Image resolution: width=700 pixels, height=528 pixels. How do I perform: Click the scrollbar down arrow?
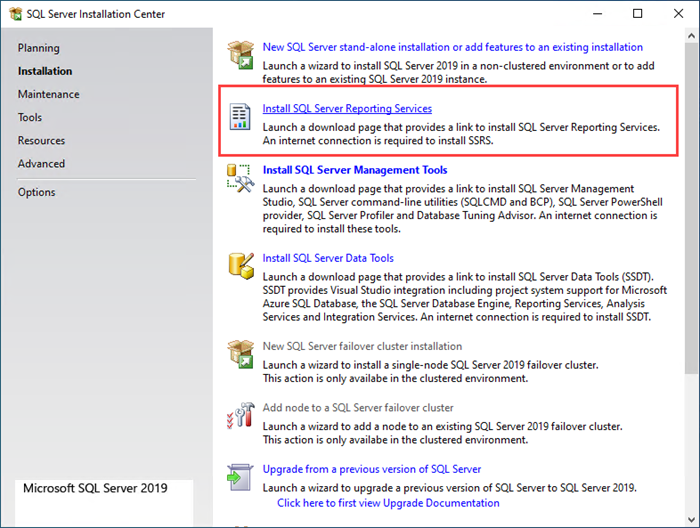point(692,520)
